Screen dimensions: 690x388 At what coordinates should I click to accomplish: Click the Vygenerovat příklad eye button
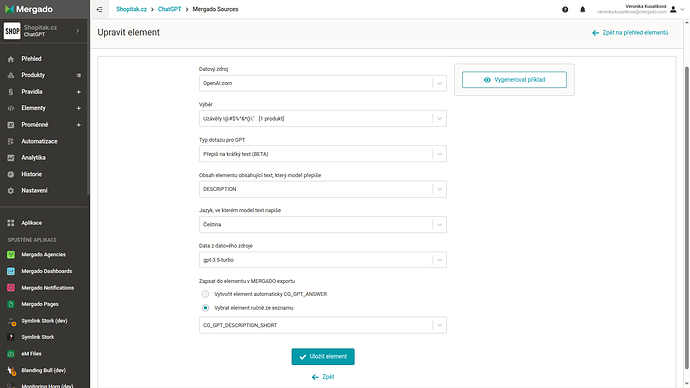(514, 80)
